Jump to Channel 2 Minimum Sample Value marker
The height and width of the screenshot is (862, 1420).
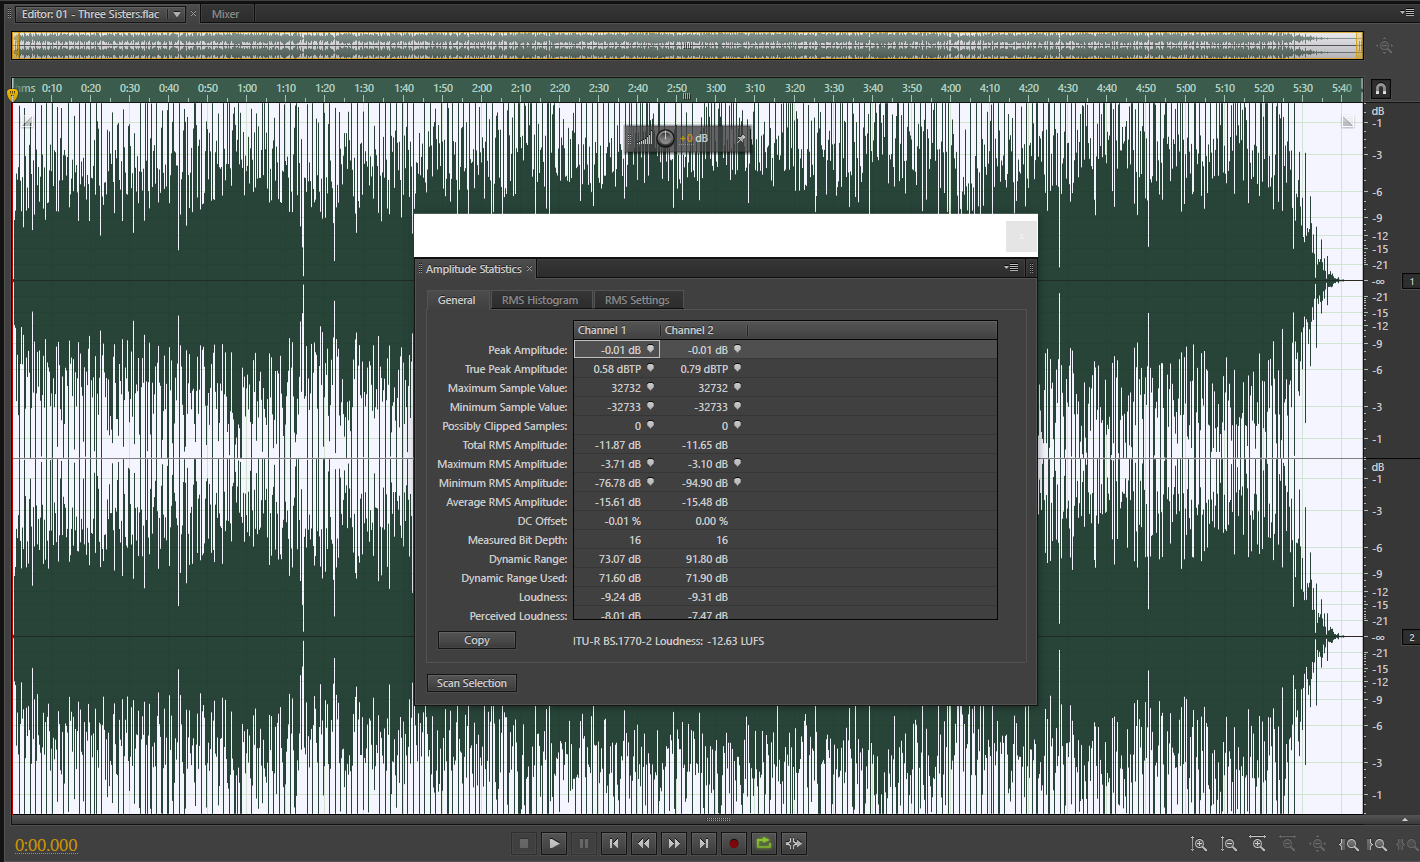tap(737, 406)
